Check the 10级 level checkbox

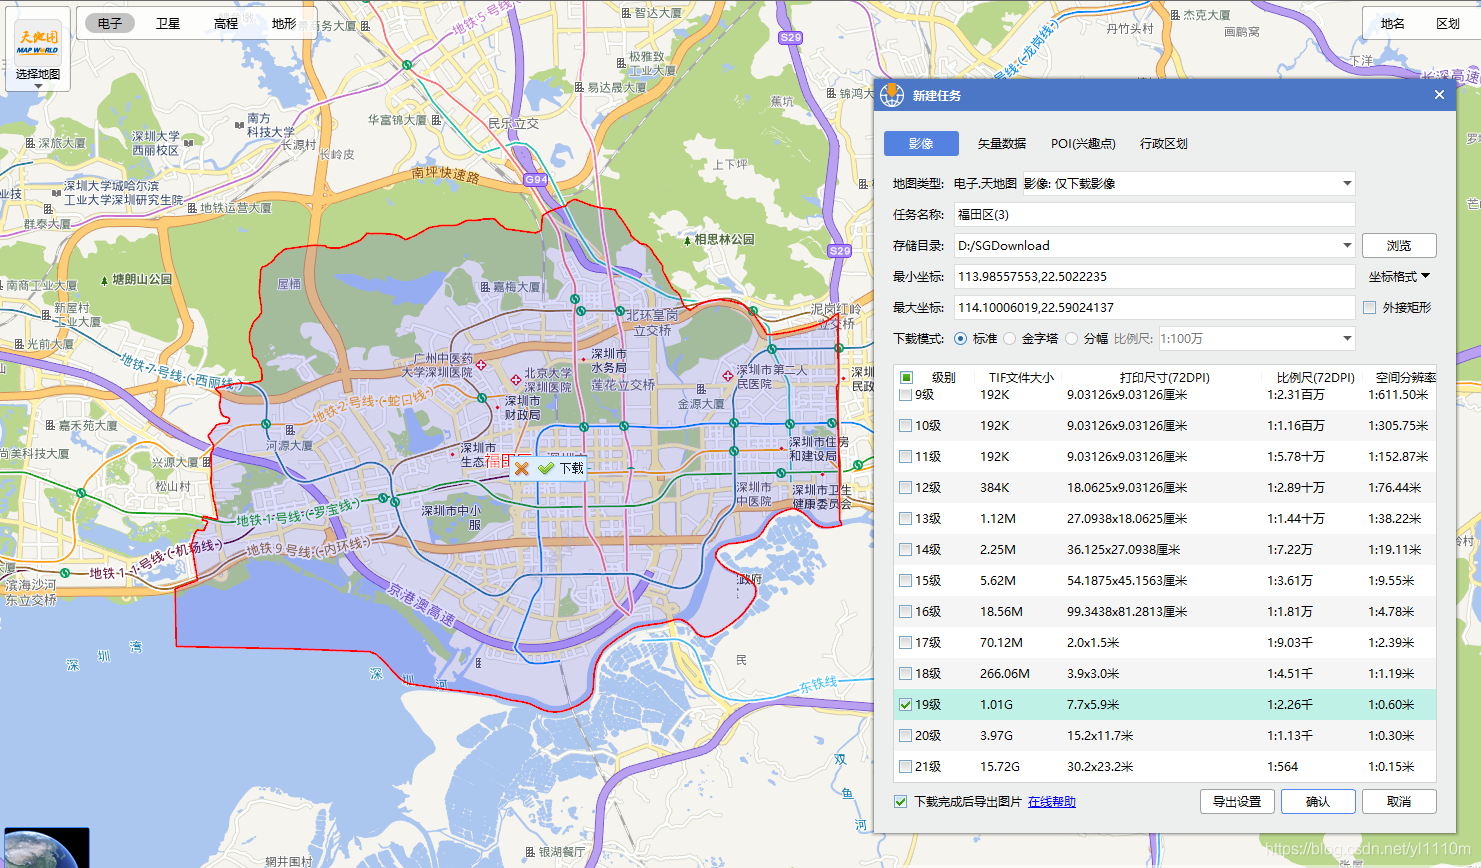905,425
